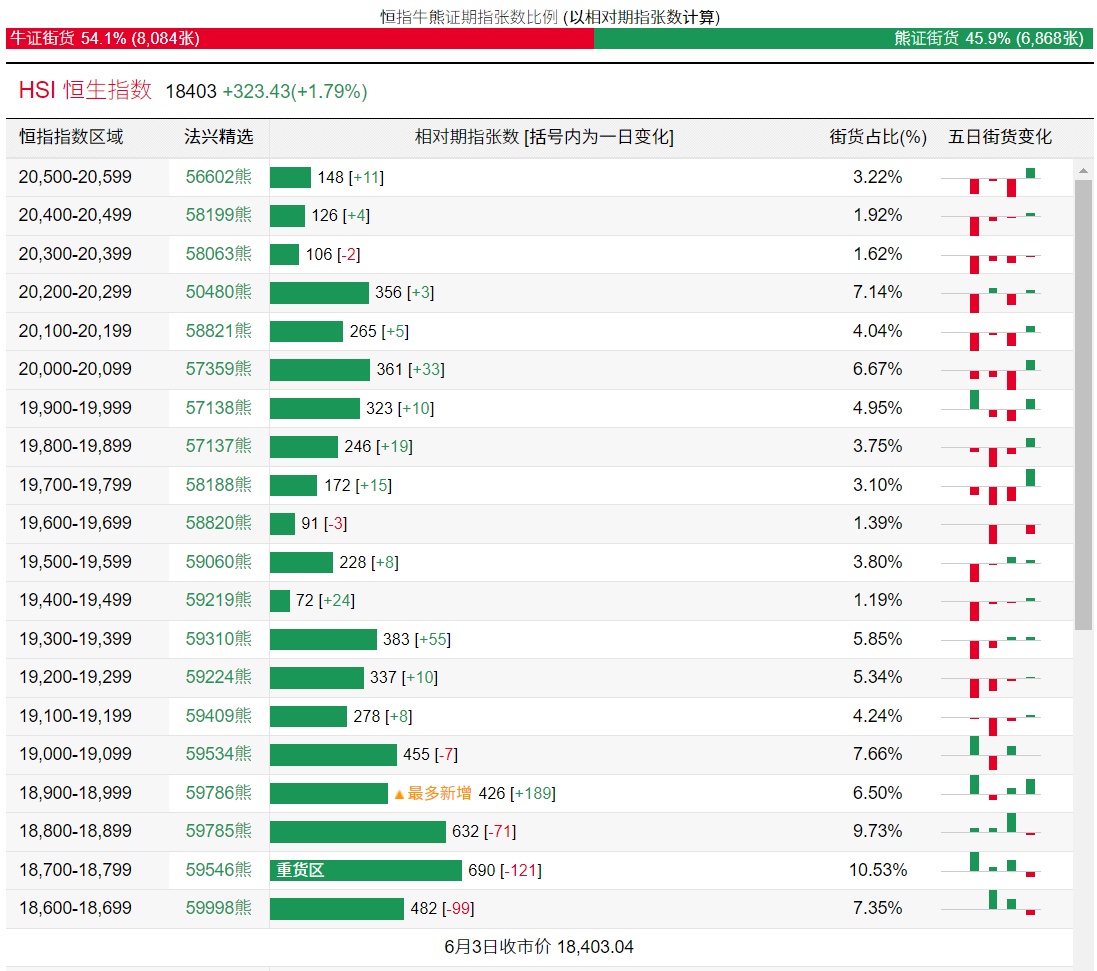Open the 59546熊 link in the 18,700-18,799 row
The height and width of the screenshot is (971, 1097).
click(218, 870)
